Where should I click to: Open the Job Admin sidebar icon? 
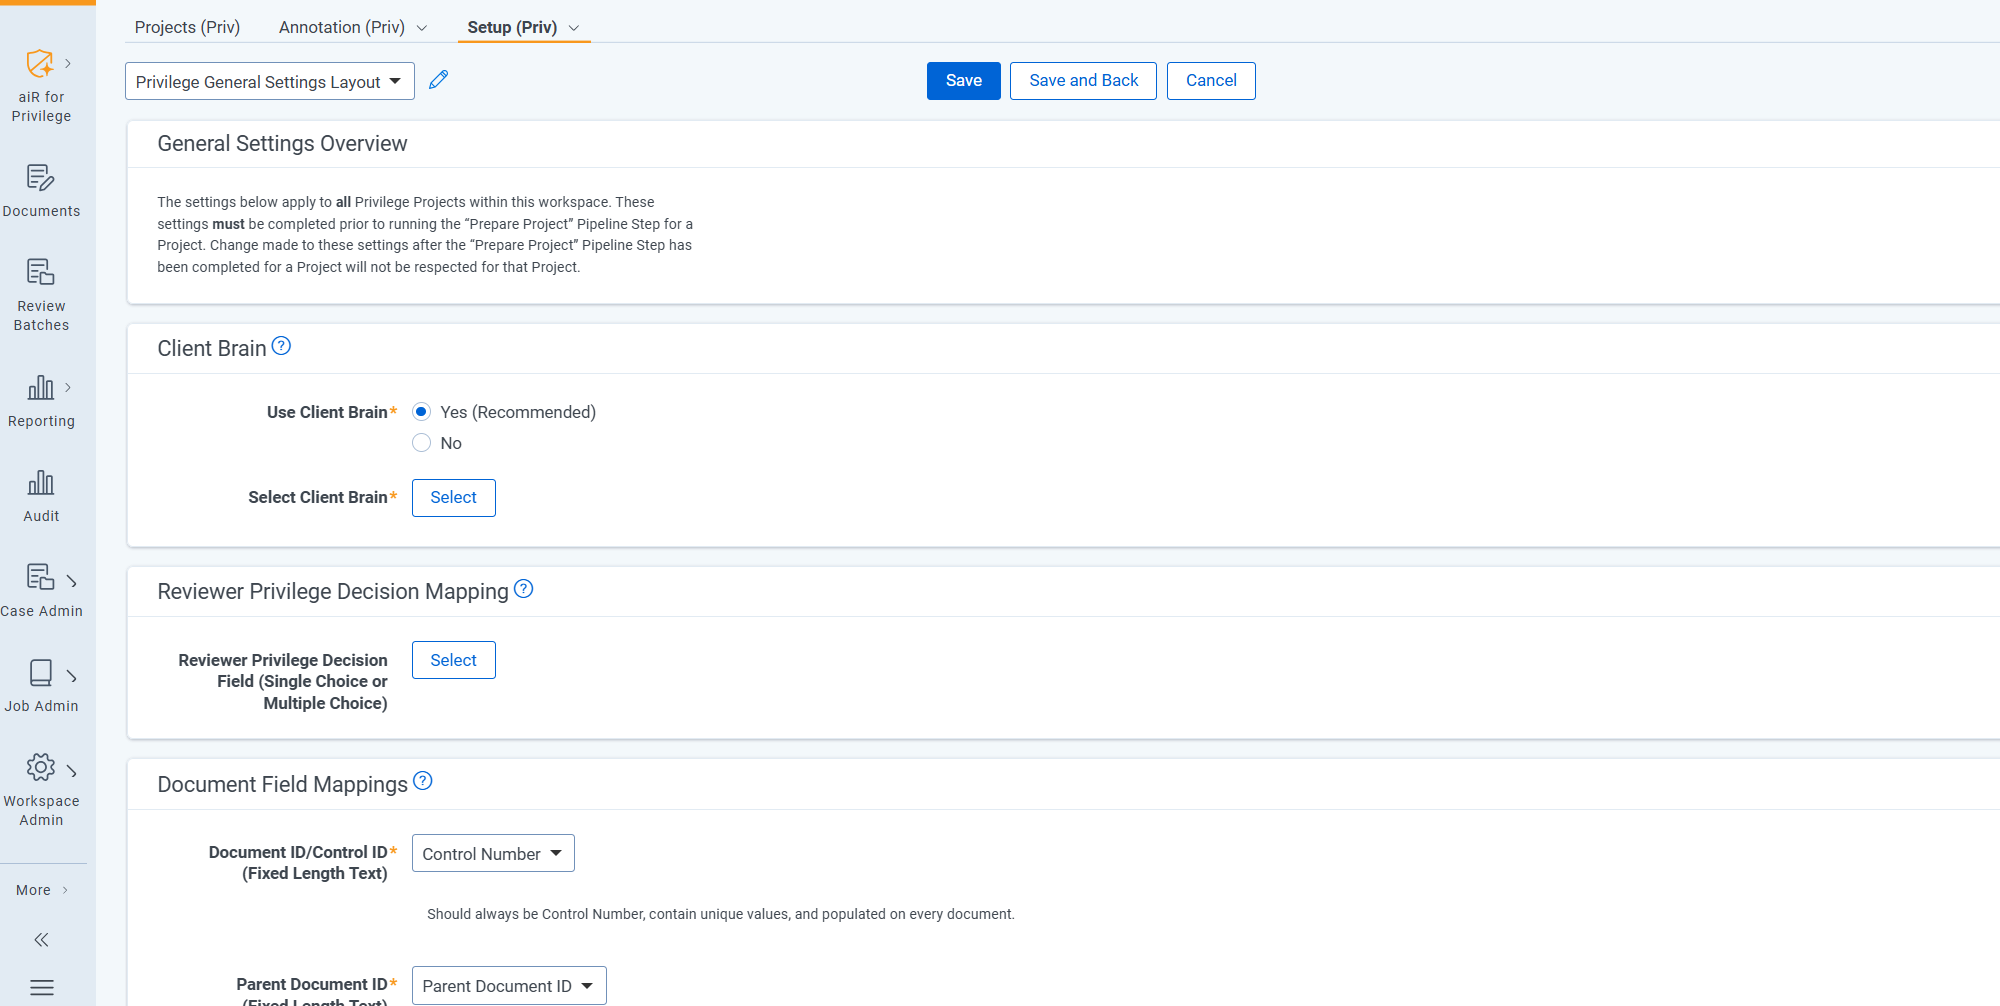40,672
